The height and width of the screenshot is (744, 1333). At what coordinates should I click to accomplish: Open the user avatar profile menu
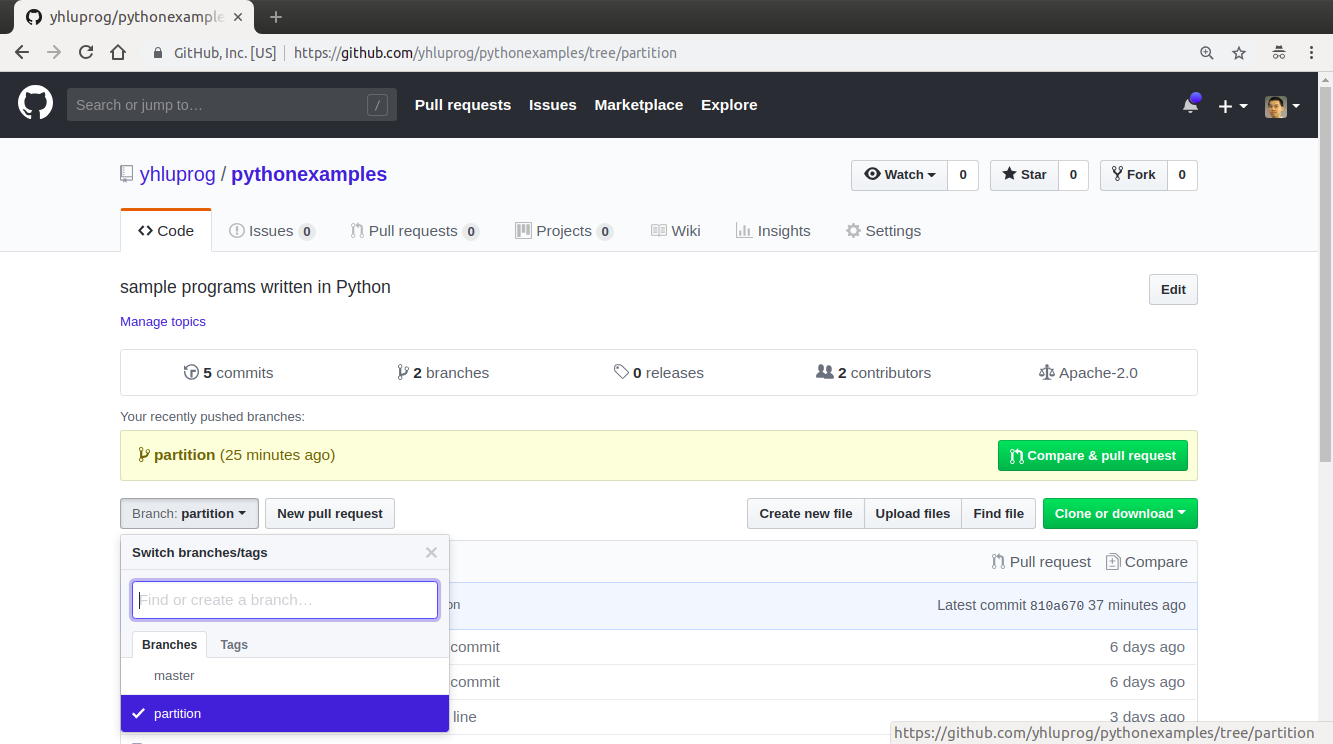1282,105
